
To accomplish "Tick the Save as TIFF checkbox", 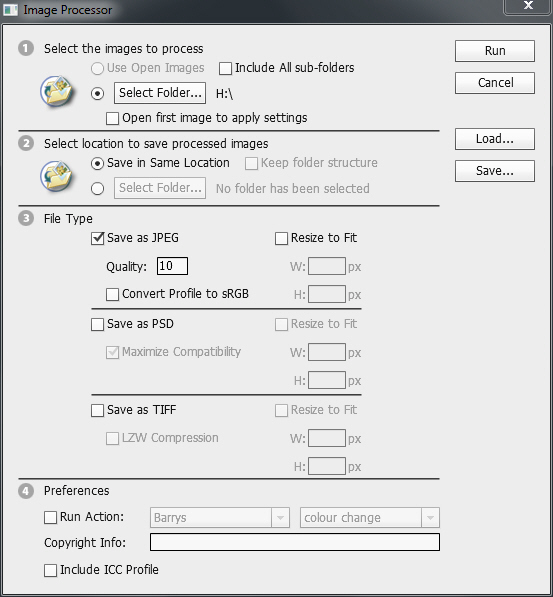I will tap(97, 410).
